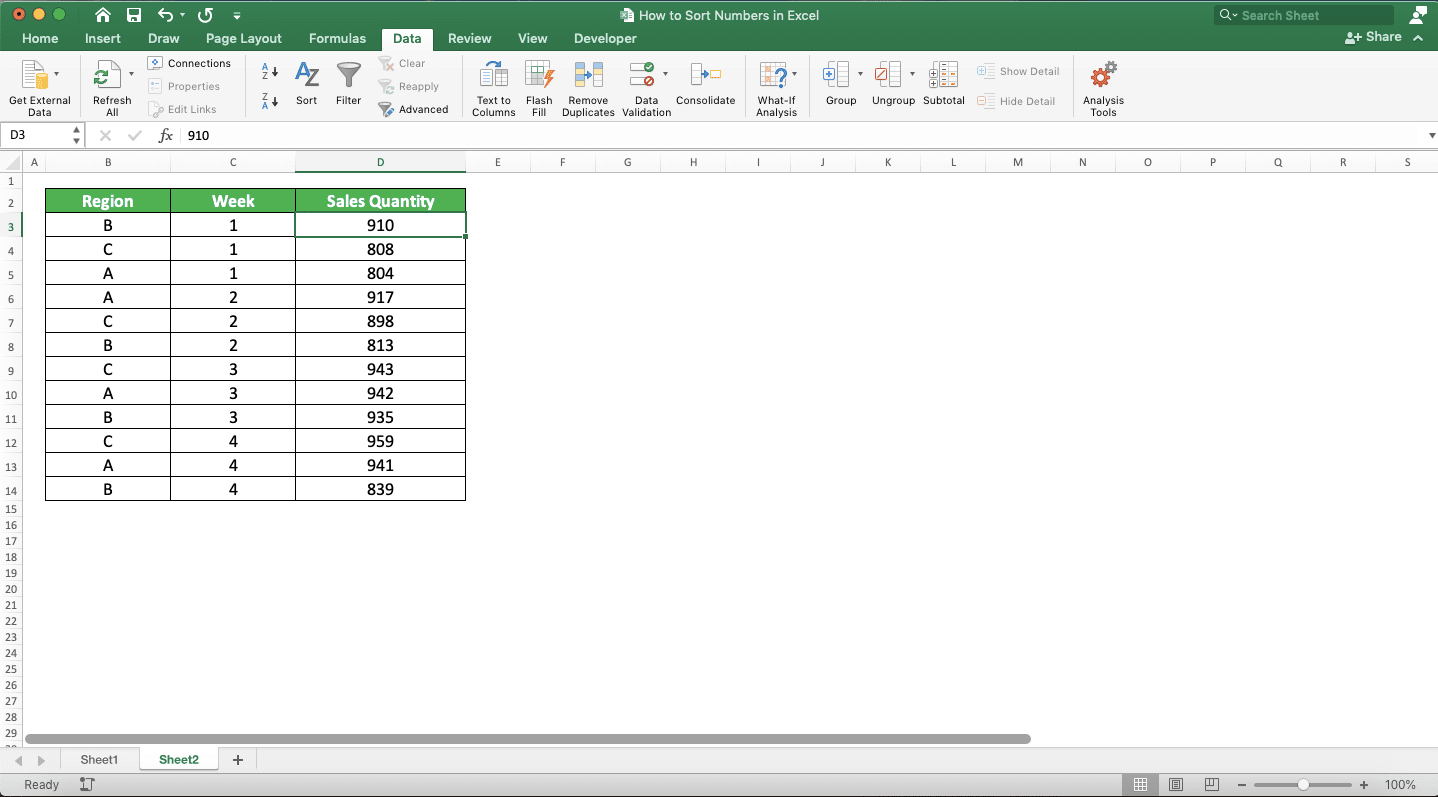The image size is (1438, 797).
Task: Click the Search Sheet field
Action: (x=1303, y=15)
